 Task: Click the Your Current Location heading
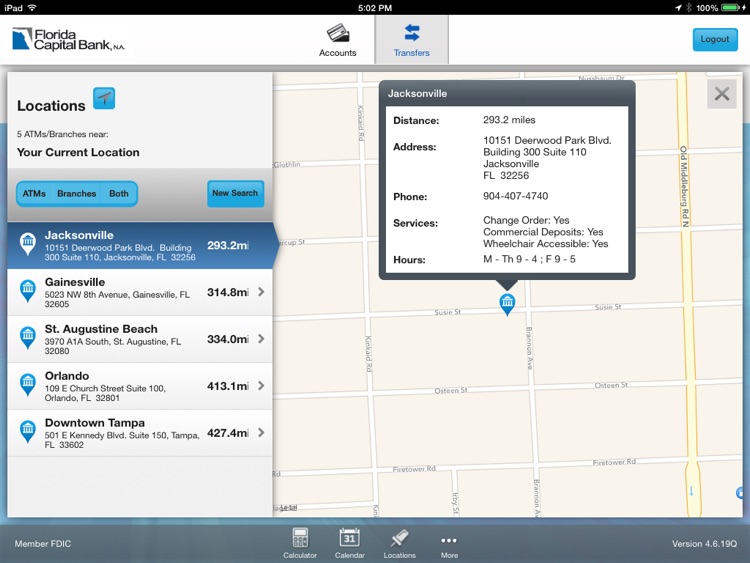tap(78, 152)
